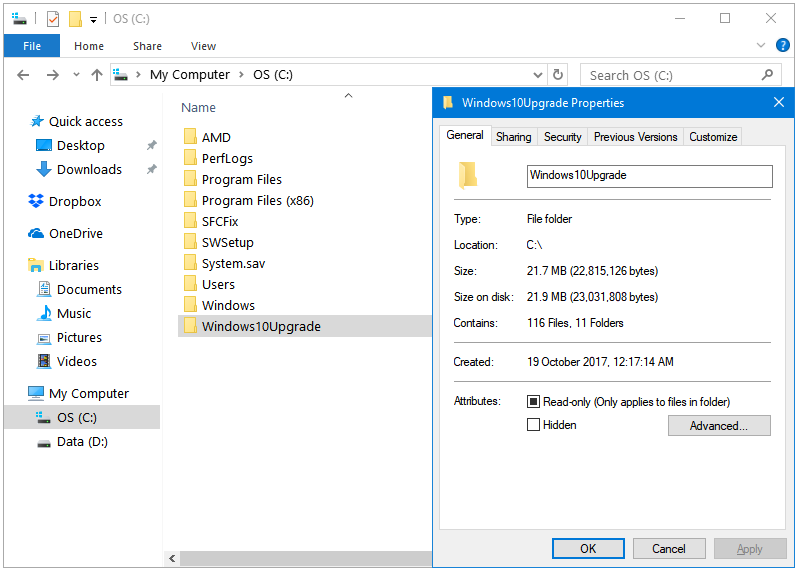Open Customize Quick Access Toolbar dropdown
The image size is (798, 571).
coord(93,20)
